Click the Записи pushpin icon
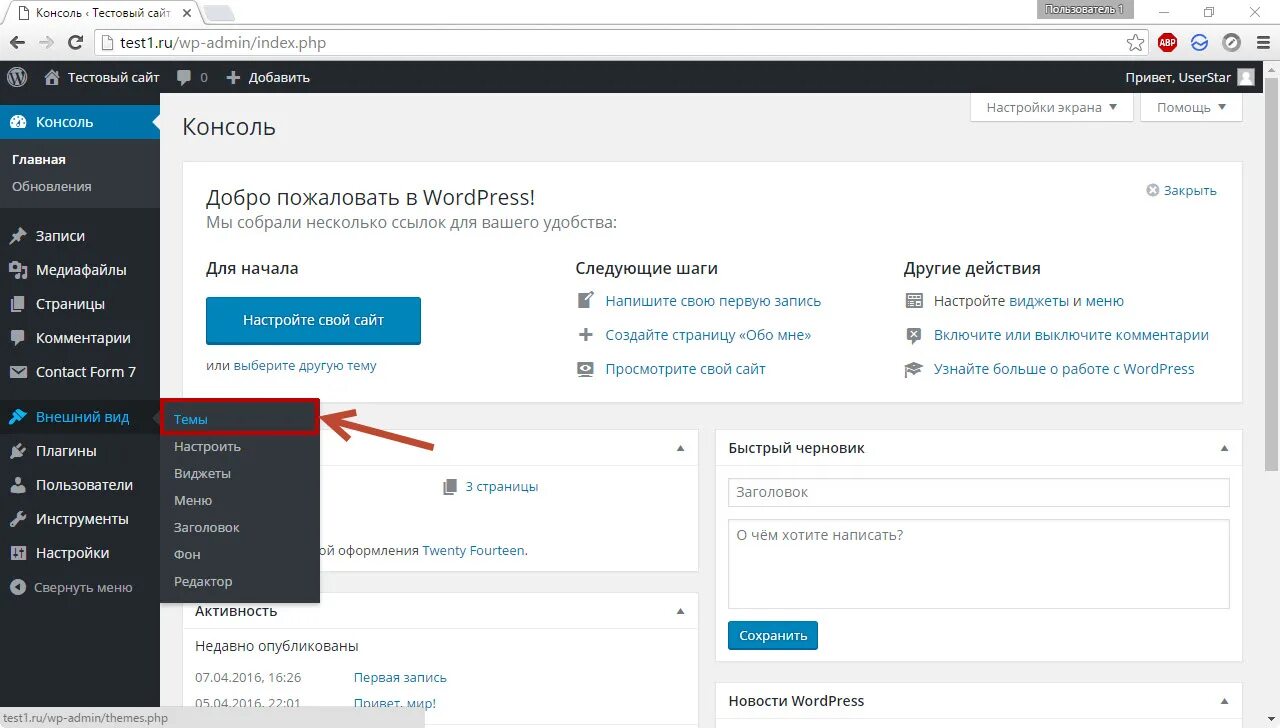Image resolution: width=1280 pixels, height=728 pixels. pos(18,236)
